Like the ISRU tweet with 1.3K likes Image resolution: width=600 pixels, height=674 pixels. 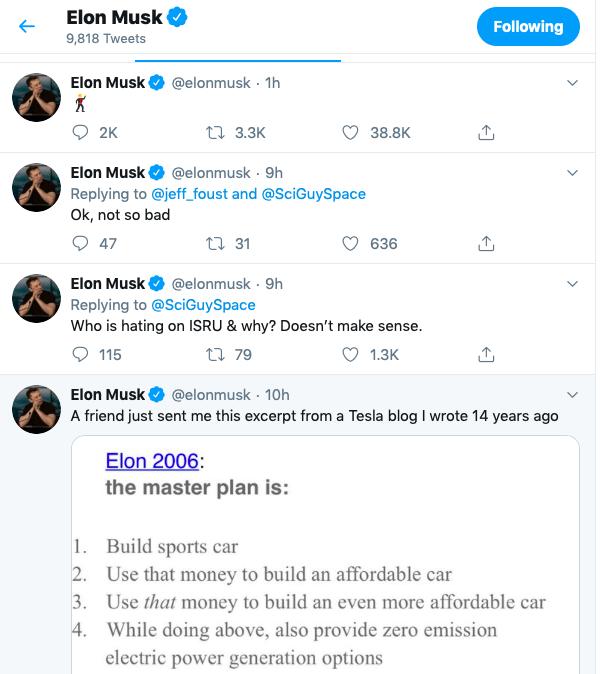tap(350, 354)
